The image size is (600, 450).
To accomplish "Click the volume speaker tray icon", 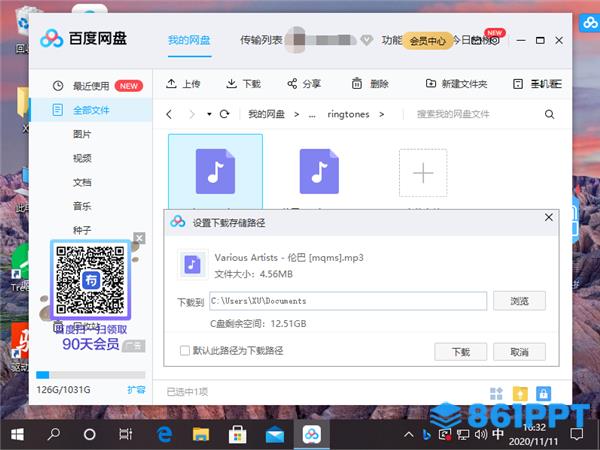I will [481, 434].
